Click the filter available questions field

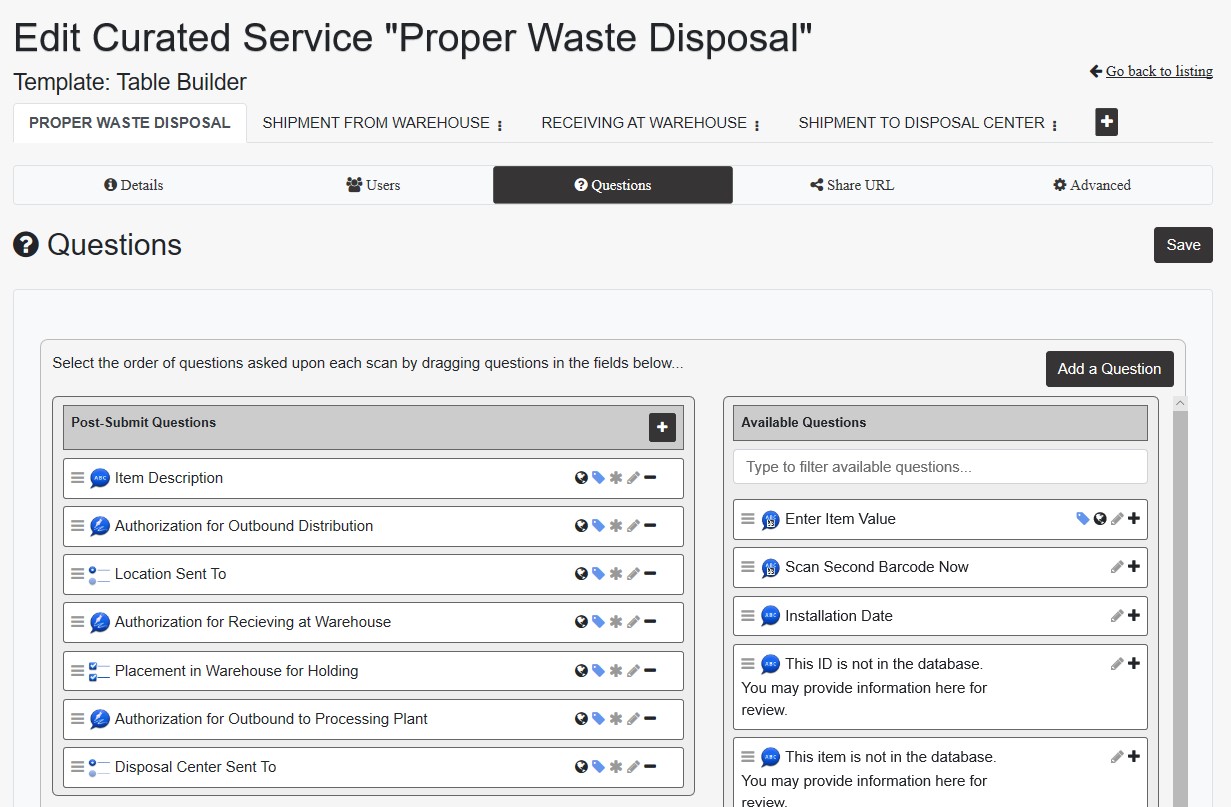[940, 467]
